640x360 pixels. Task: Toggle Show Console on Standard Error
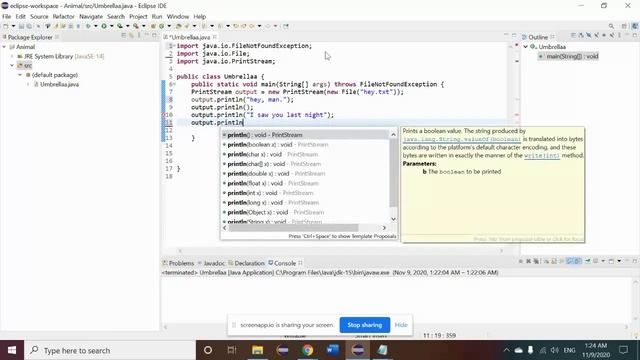578,261
